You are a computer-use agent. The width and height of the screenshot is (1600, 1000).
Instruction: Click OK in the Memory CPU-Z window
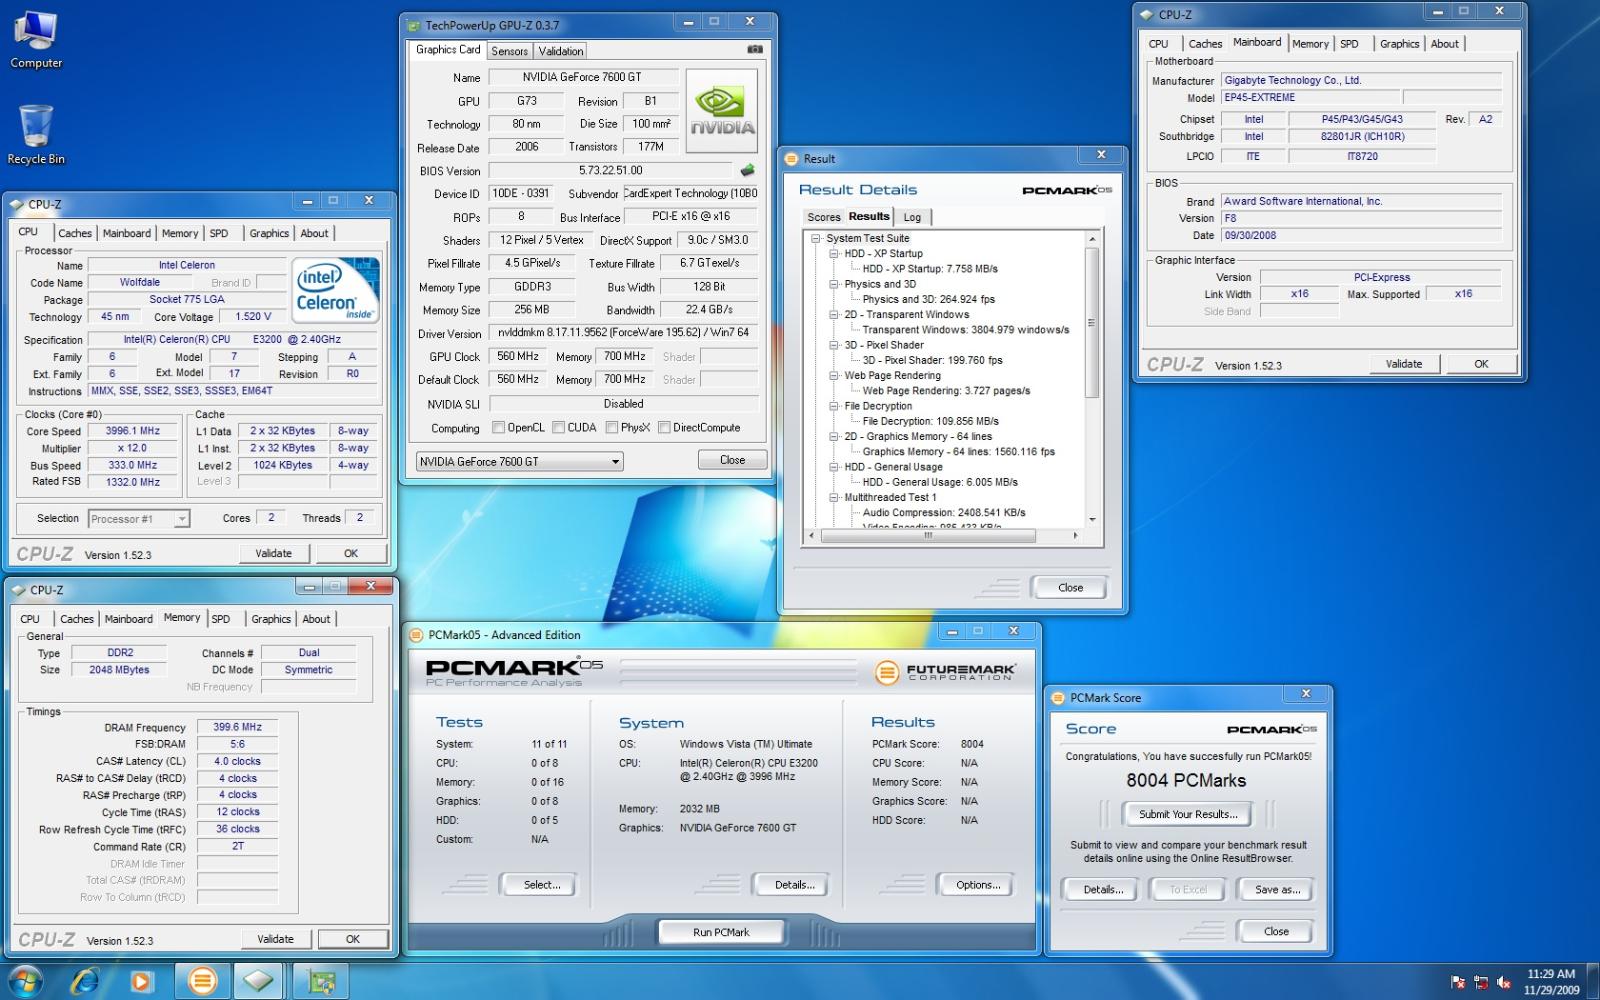[x=353, y=939]
